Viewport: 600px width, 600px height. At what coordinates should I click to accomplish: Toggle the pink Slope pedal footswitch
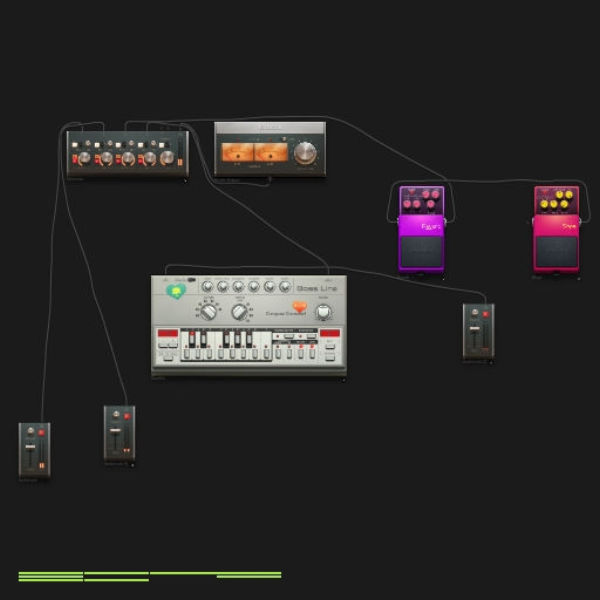[556, 251]
